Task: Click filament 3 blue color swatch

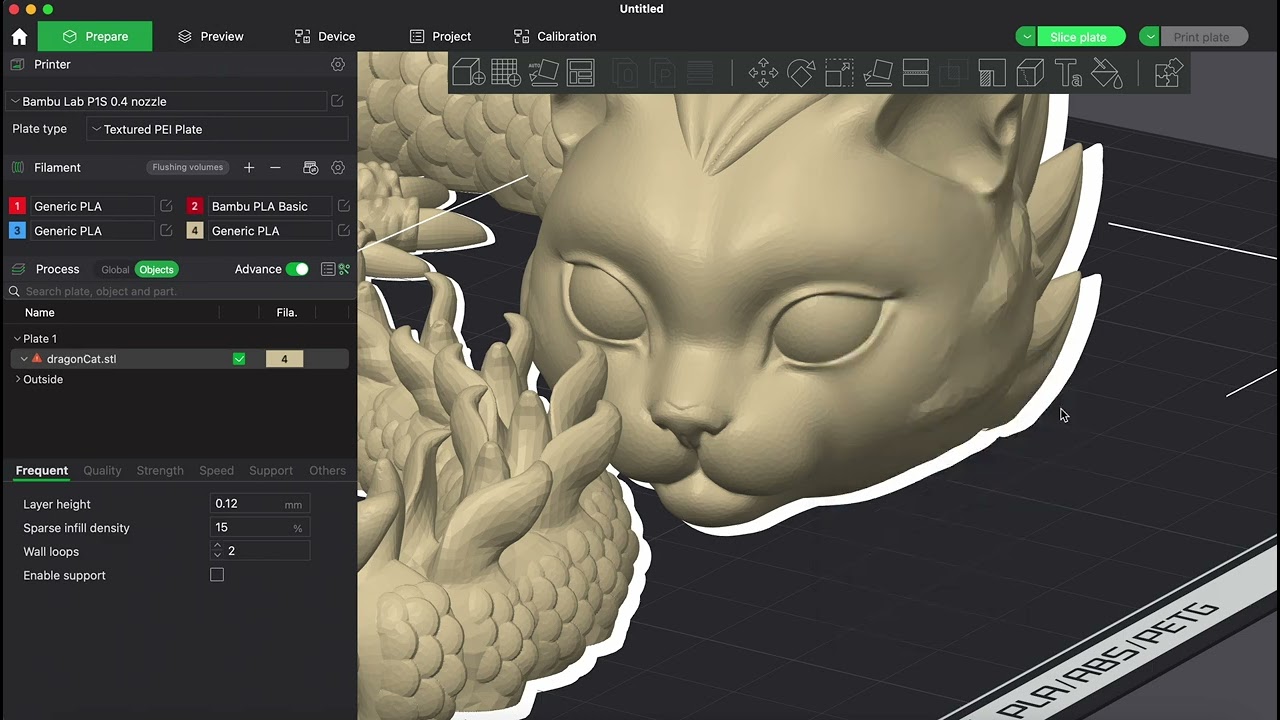Action: pyautogui.click(x=17, y=231)
